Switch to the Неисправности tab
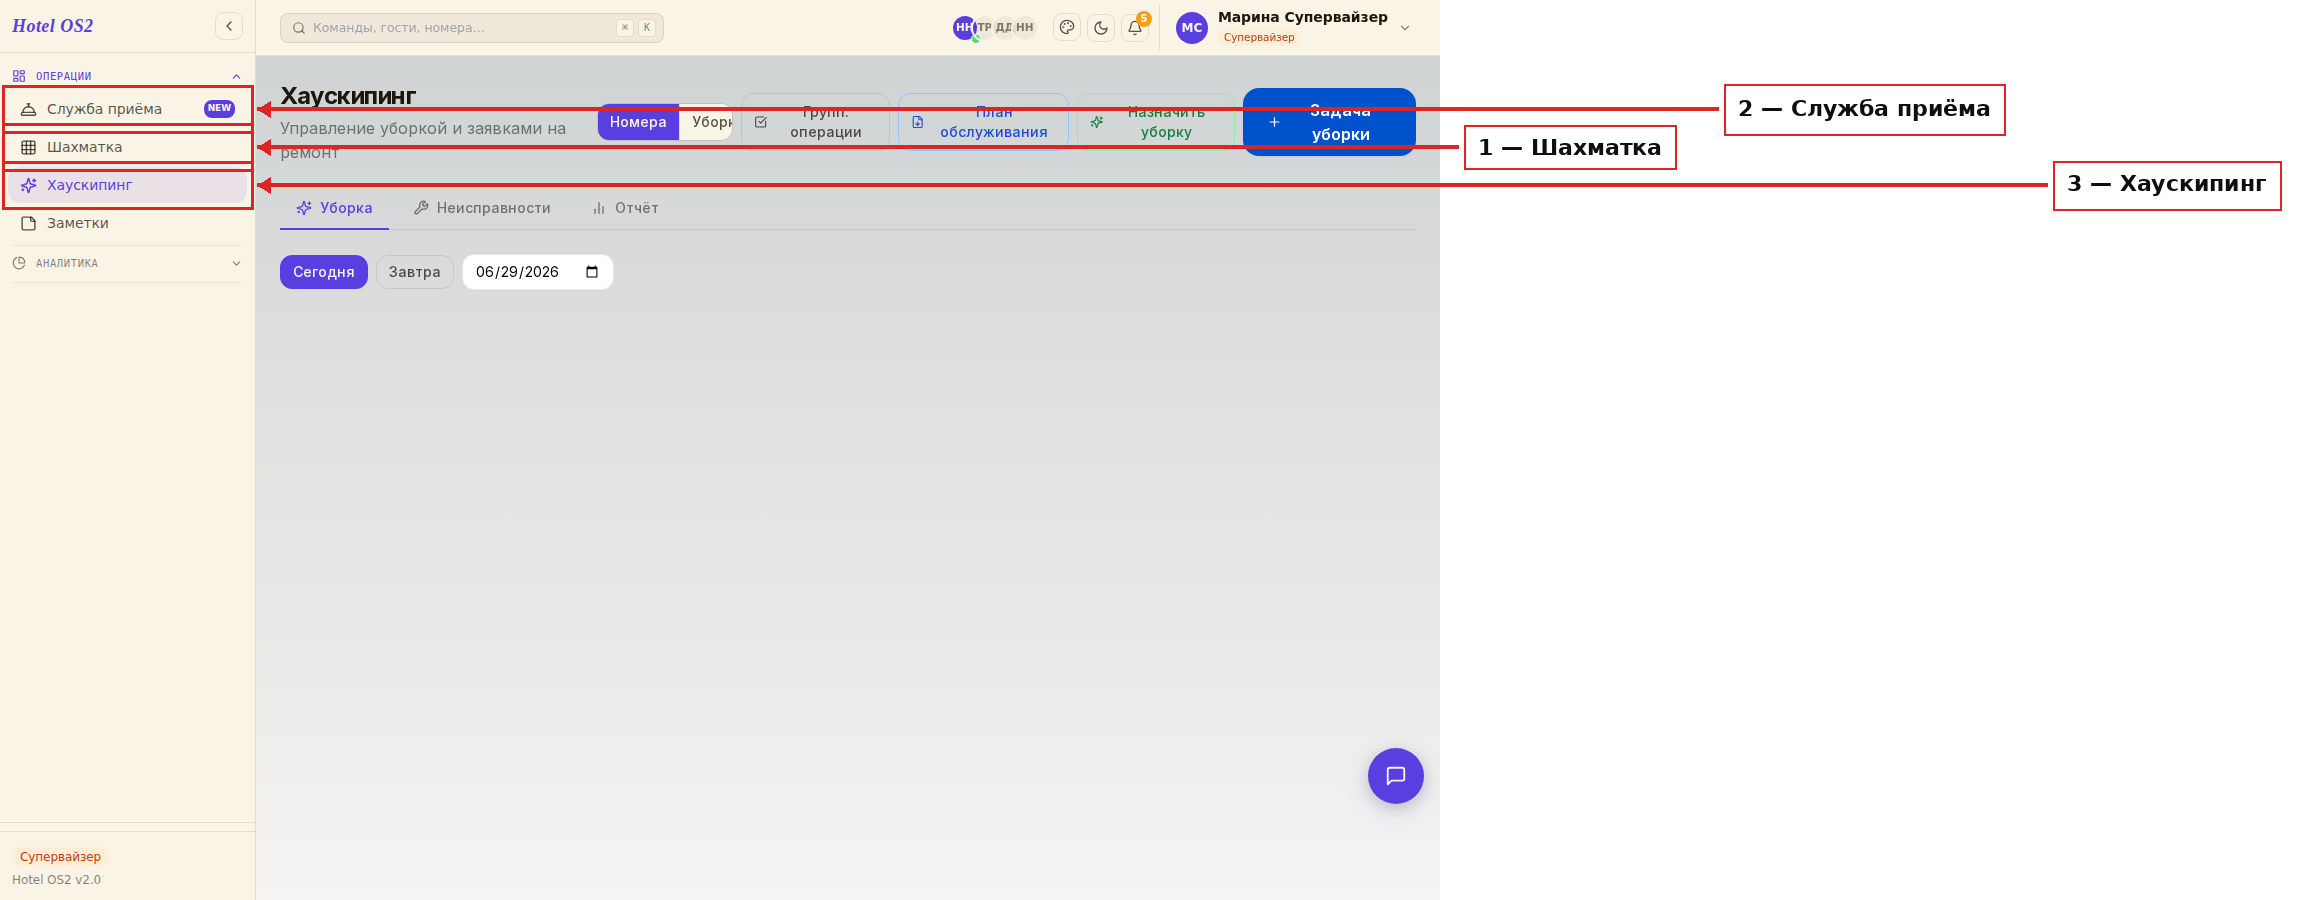Screen dimensions: 2305x900 tap(482, 208)
